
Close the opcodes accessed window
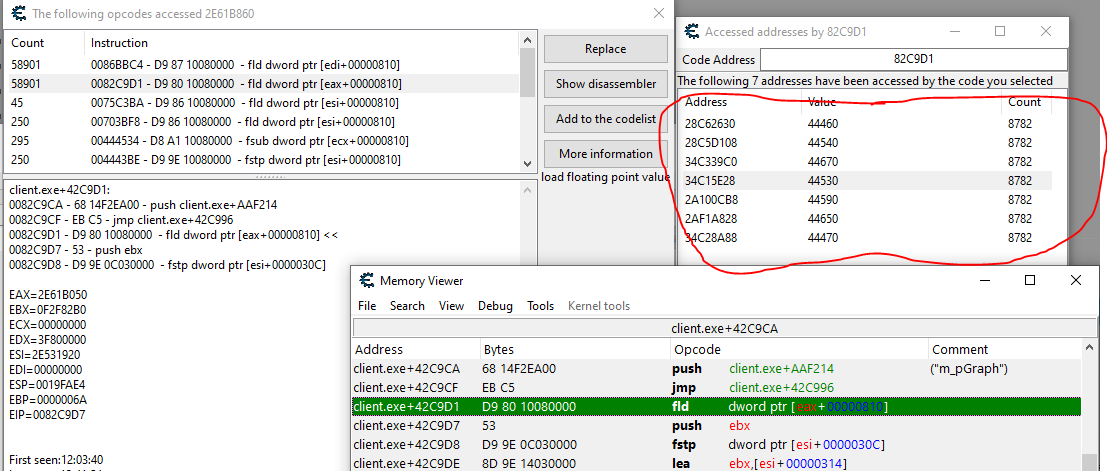tap(658, 14)
